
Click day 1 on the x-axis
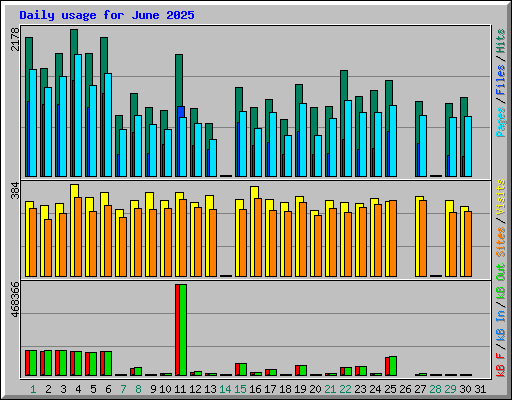[x=33, y=389]
